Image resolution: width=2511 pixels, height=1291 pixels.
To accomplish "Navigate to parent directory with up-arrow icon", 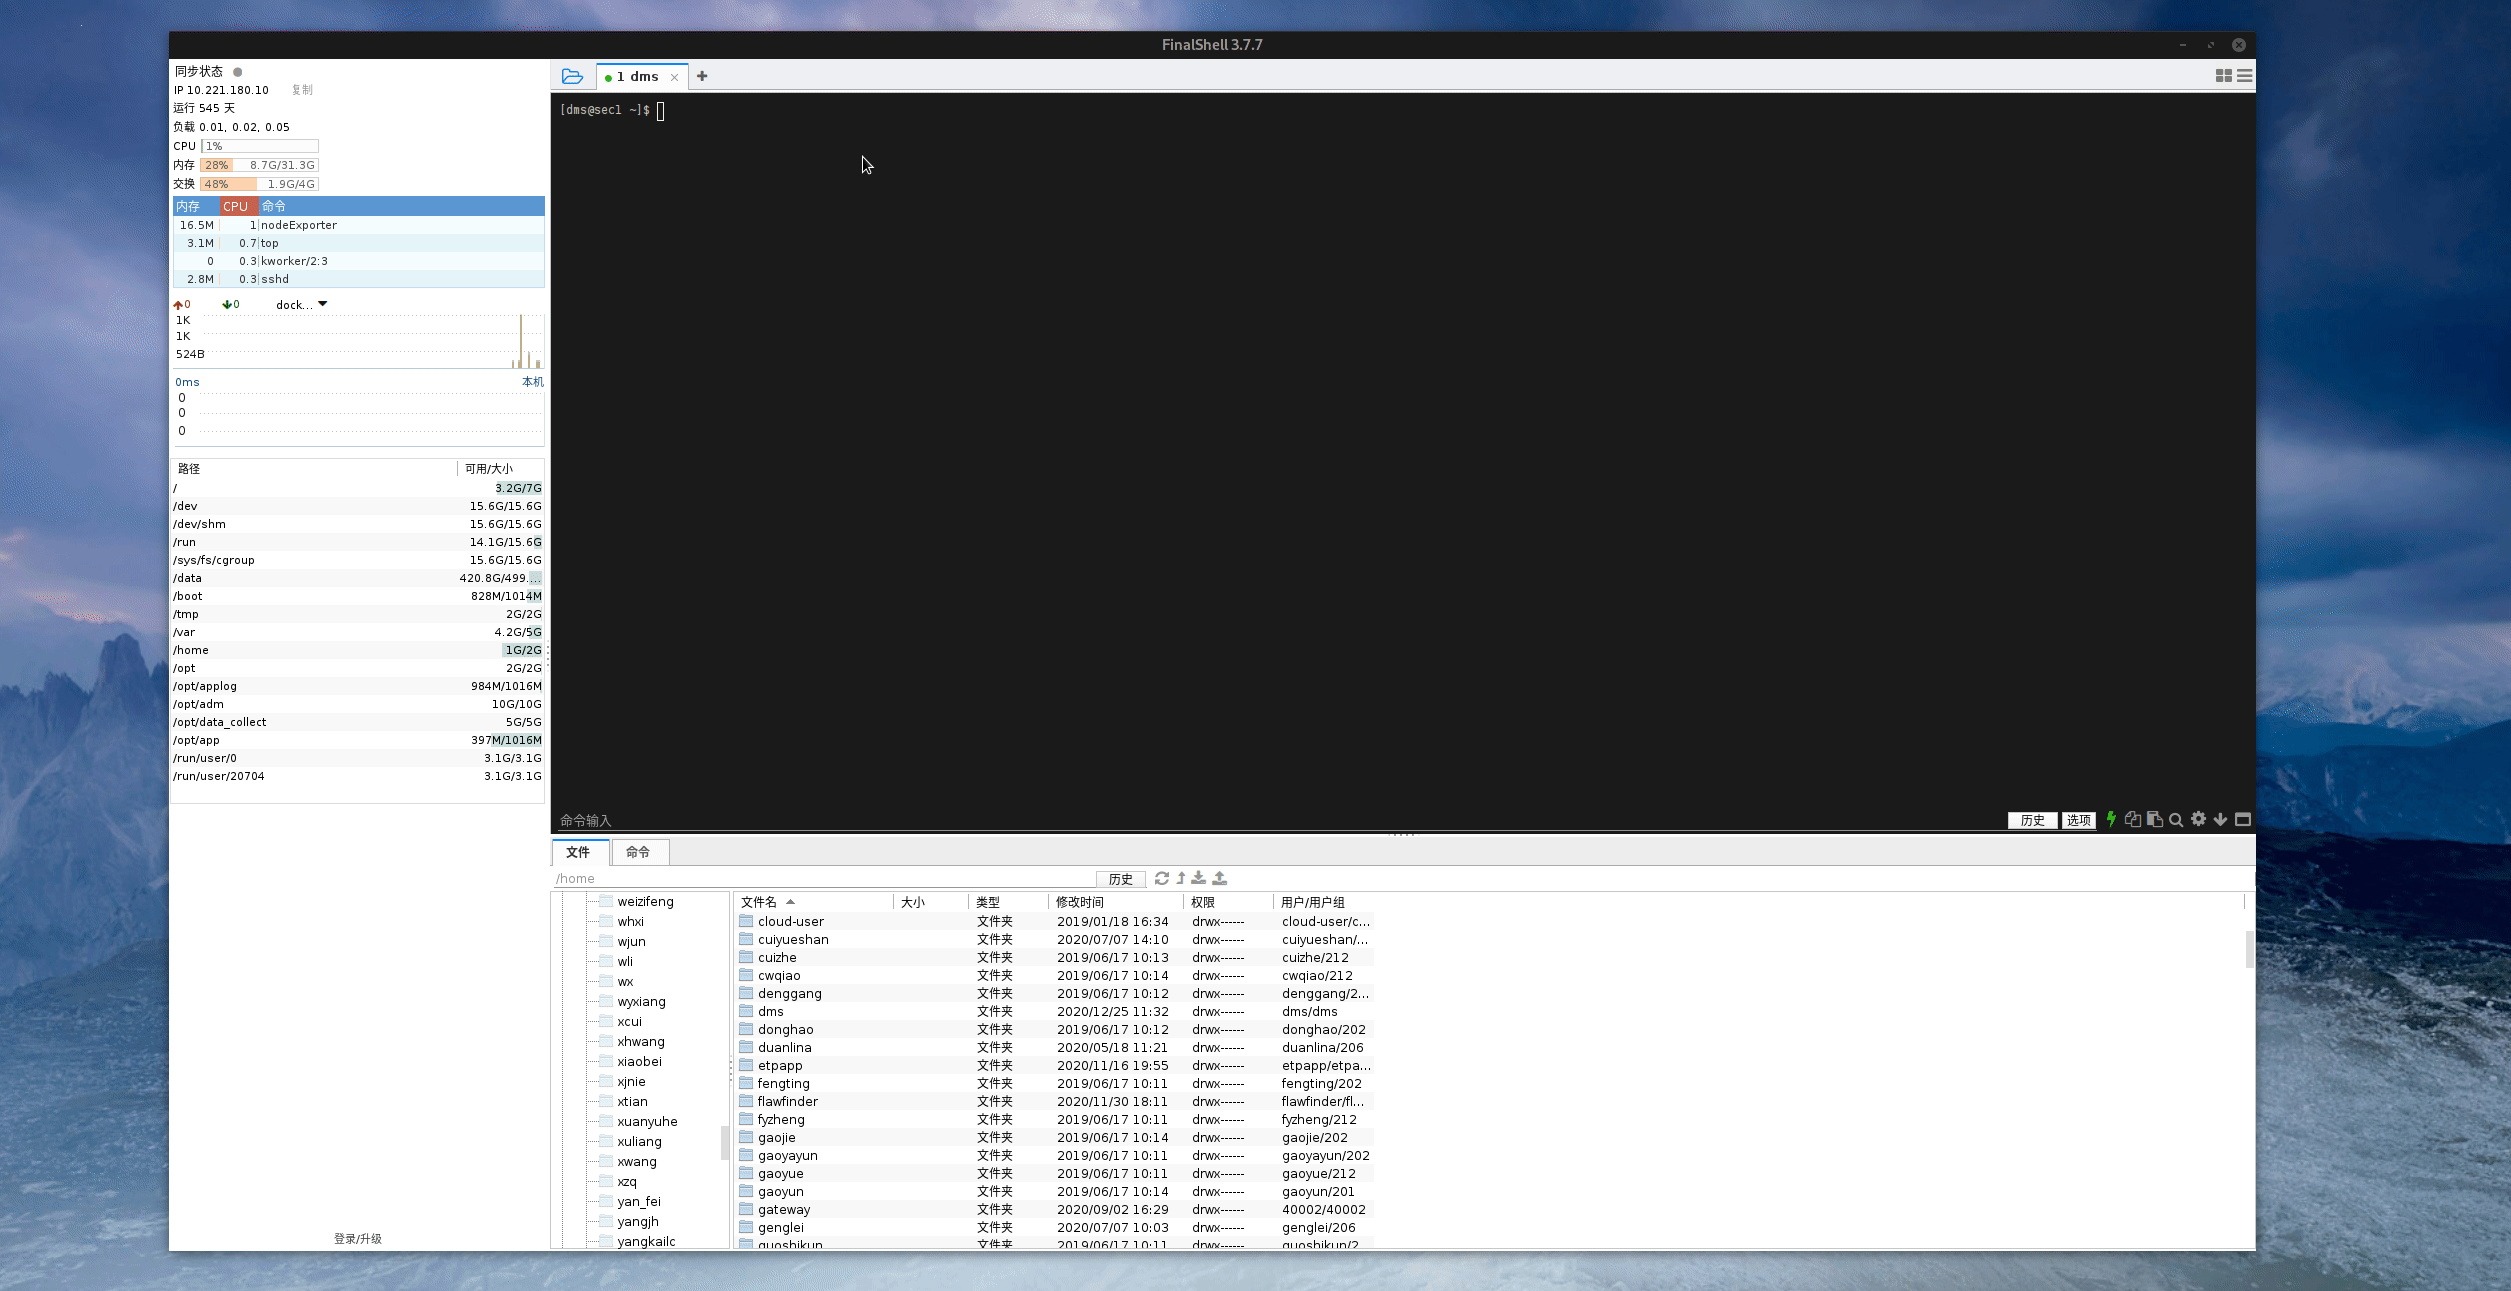I will click(x=1180, y=878).
